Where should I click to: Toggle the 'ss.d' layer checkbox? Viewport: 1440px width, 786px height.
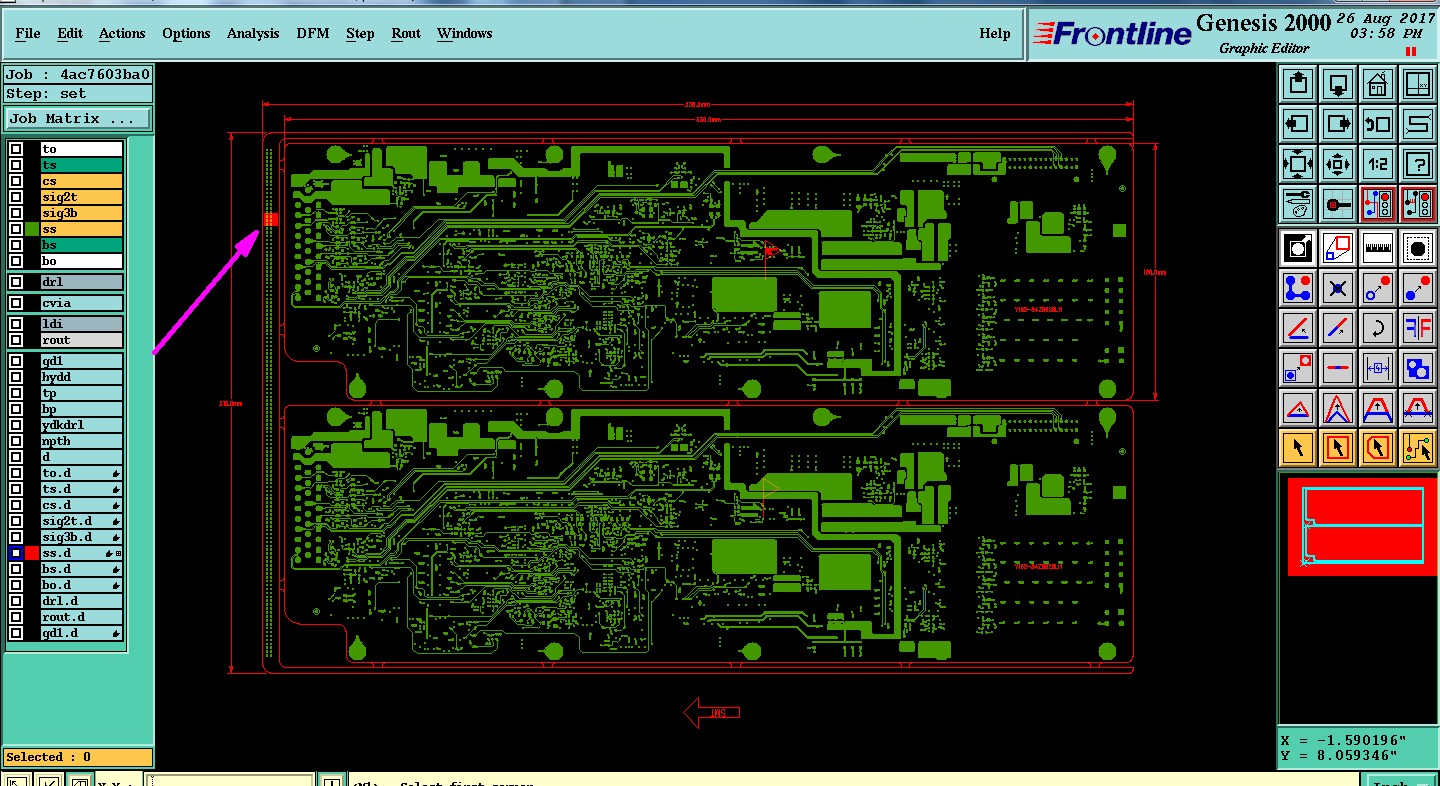(16, 553)
